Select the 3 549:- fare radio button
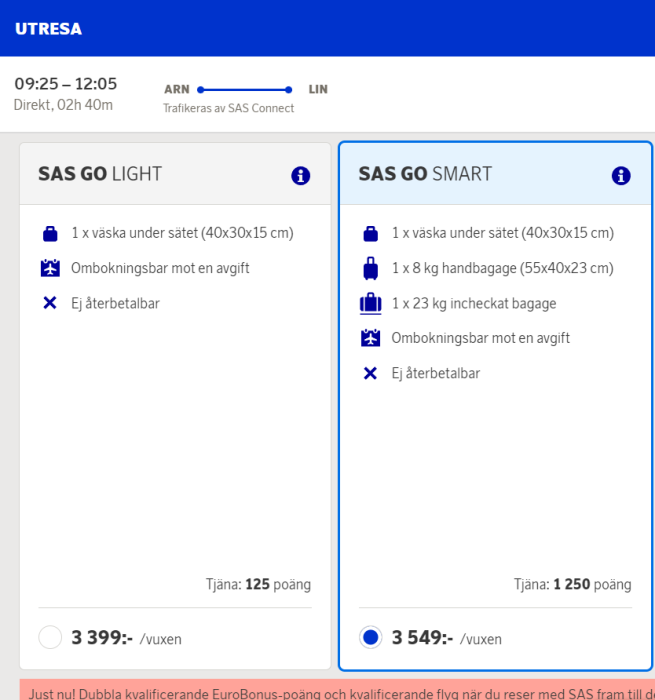The height and width of the screenshot is (700, 655). [371, 638]
